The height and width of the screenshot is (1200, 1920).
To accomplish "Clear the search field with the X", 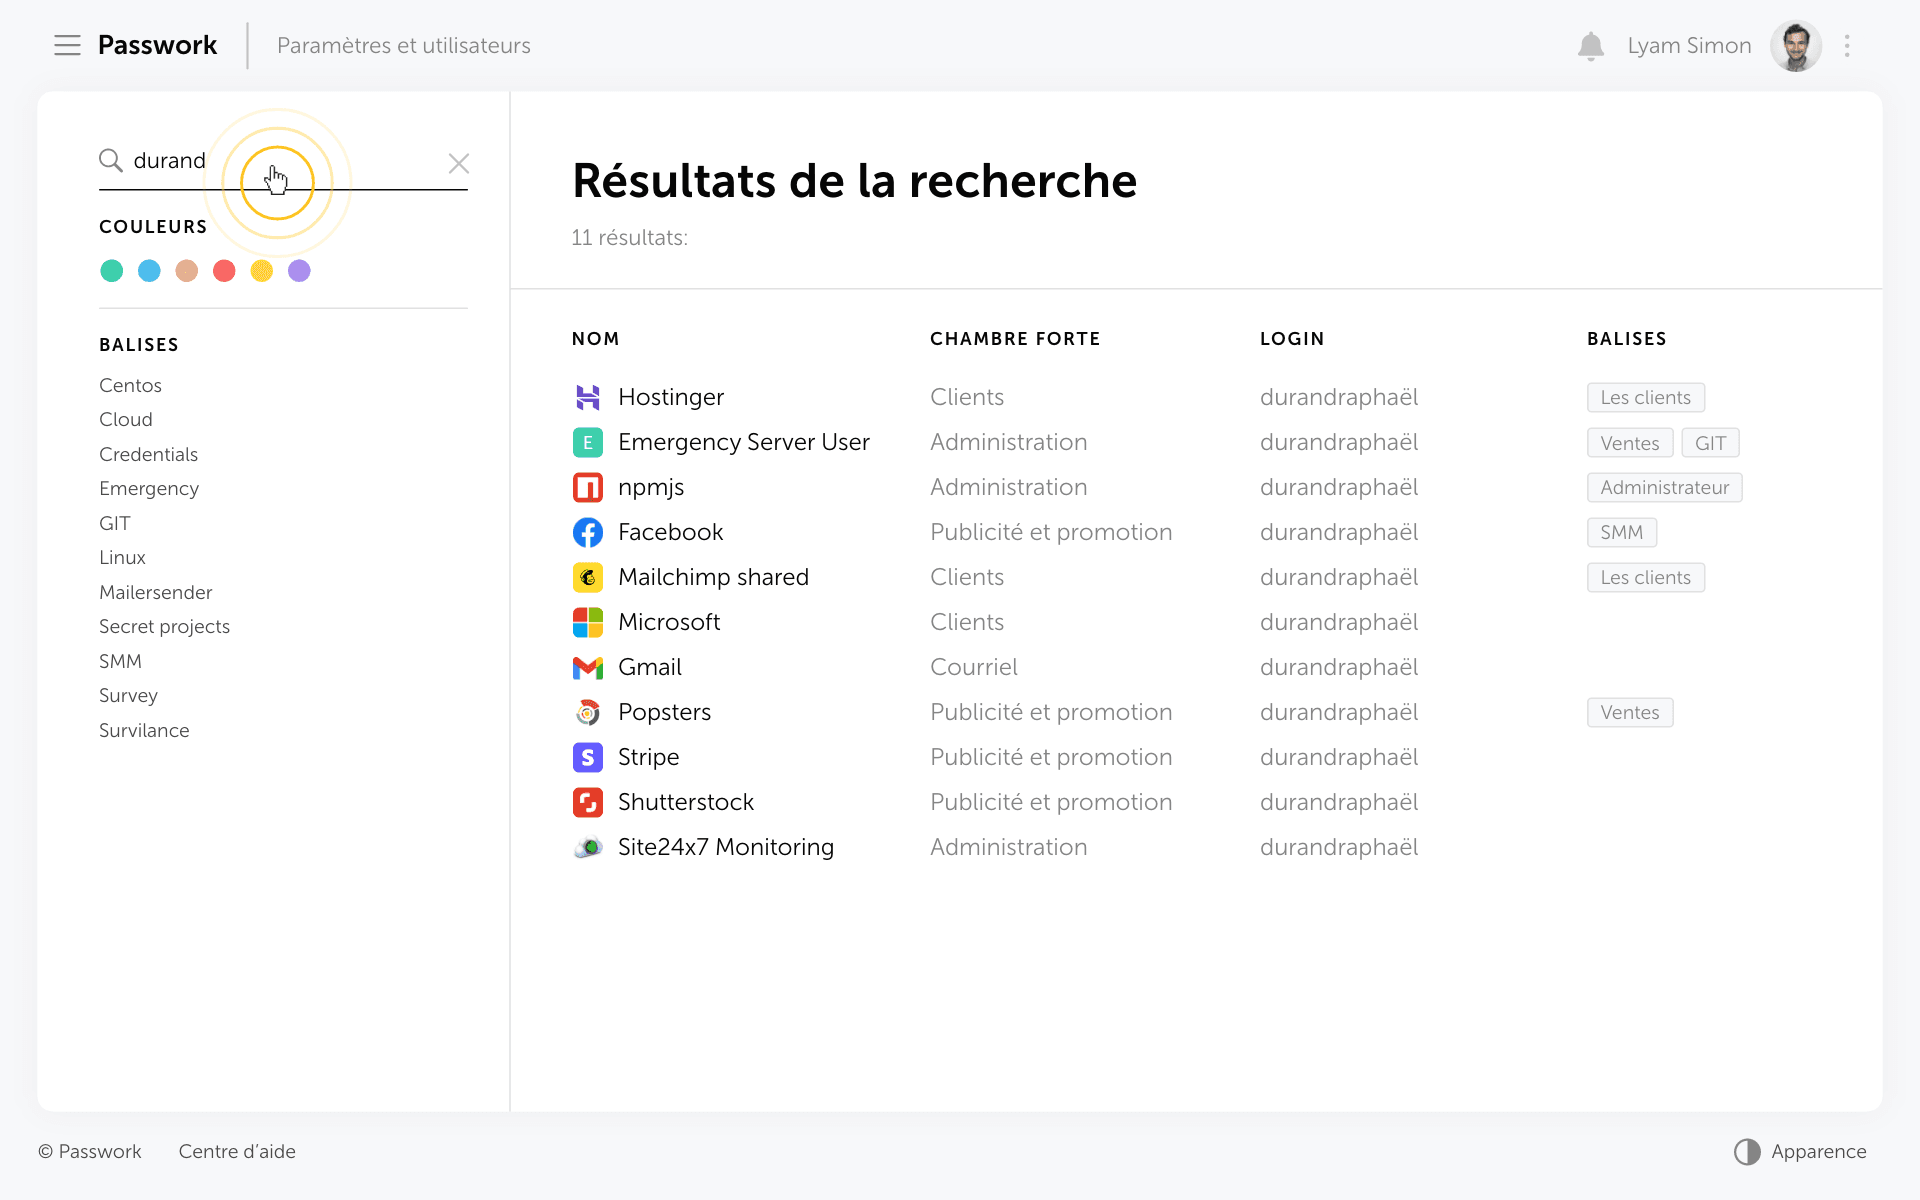I will 459,163.
